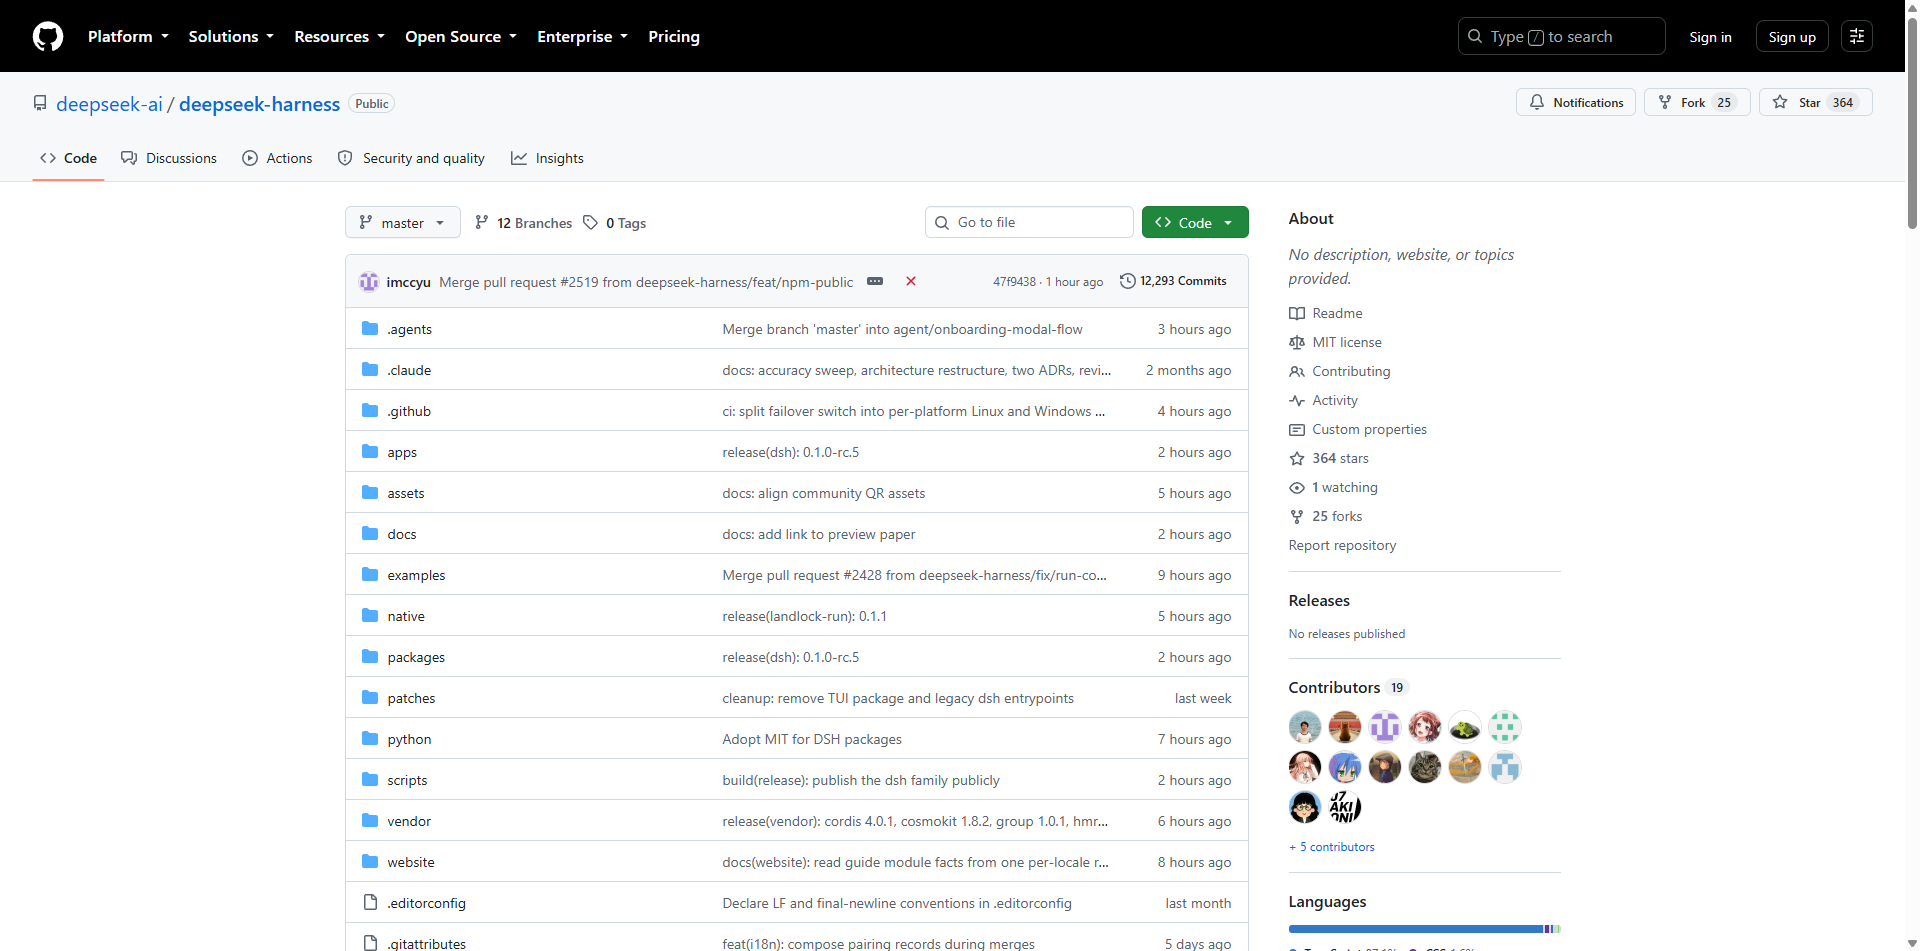This screenshot has height=951, width=1920.
Task: Open commit hash 47f9438
Action: [x=1014, y=282]
